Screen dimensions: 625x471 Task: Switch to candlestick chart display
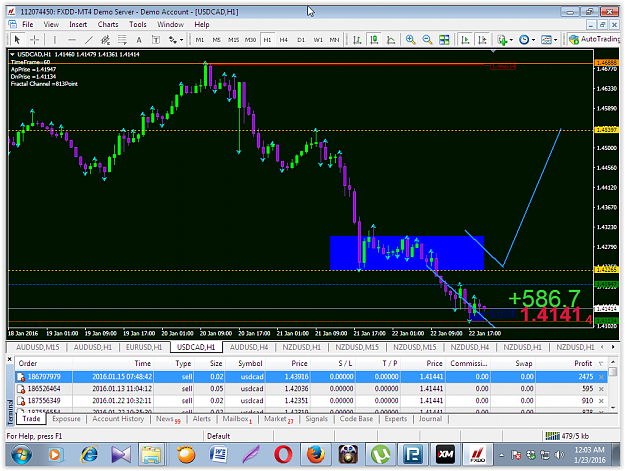pyautogui.click(x=374, y=39)
